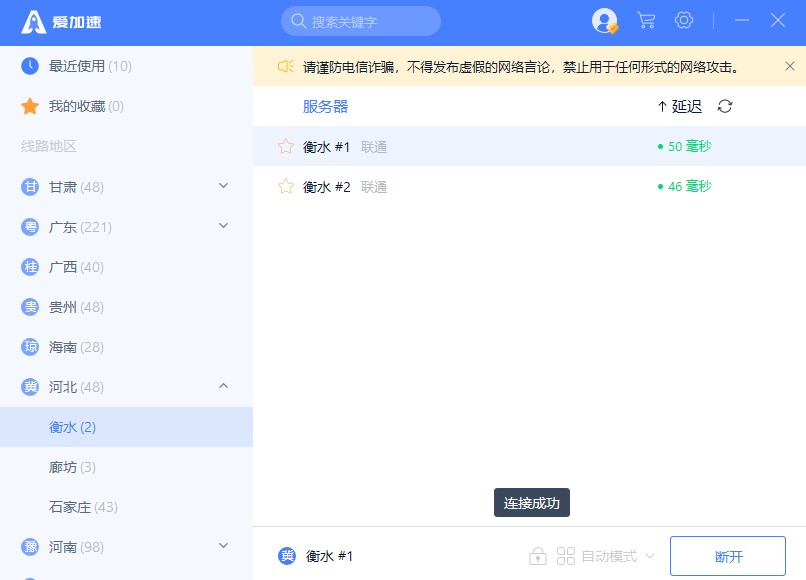Expand the 甘肃 region chevron
The width and height of the screenshot is (806, 580).
223,186
